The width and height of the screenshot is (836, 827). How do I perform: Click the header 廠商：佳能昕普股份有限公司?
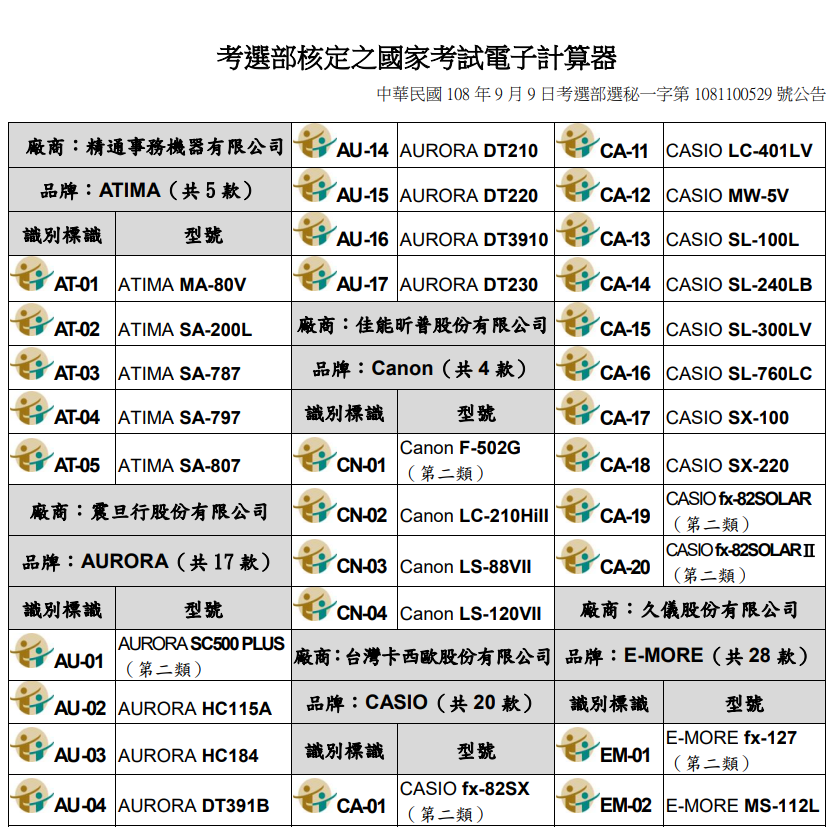[x=423, y=324]
